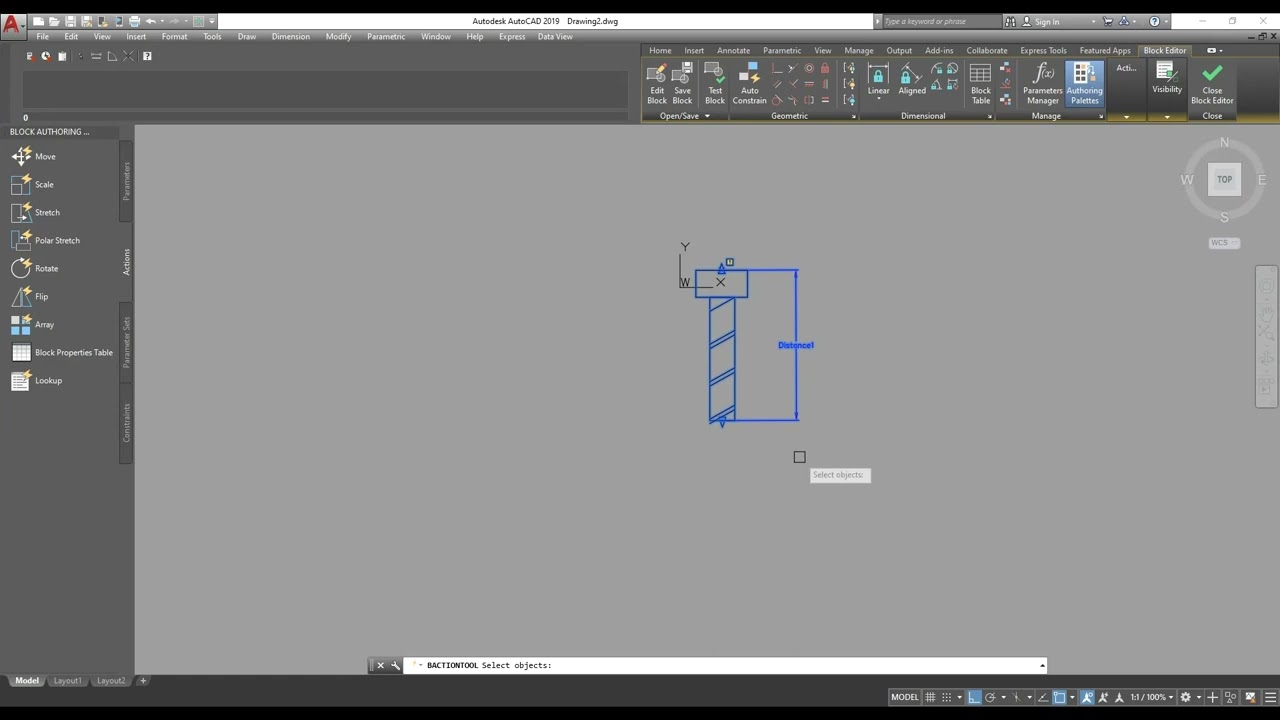This screenshot has width=1280, height=720.
Task: Add a new layout with plus button
Action: coord(143,681)
